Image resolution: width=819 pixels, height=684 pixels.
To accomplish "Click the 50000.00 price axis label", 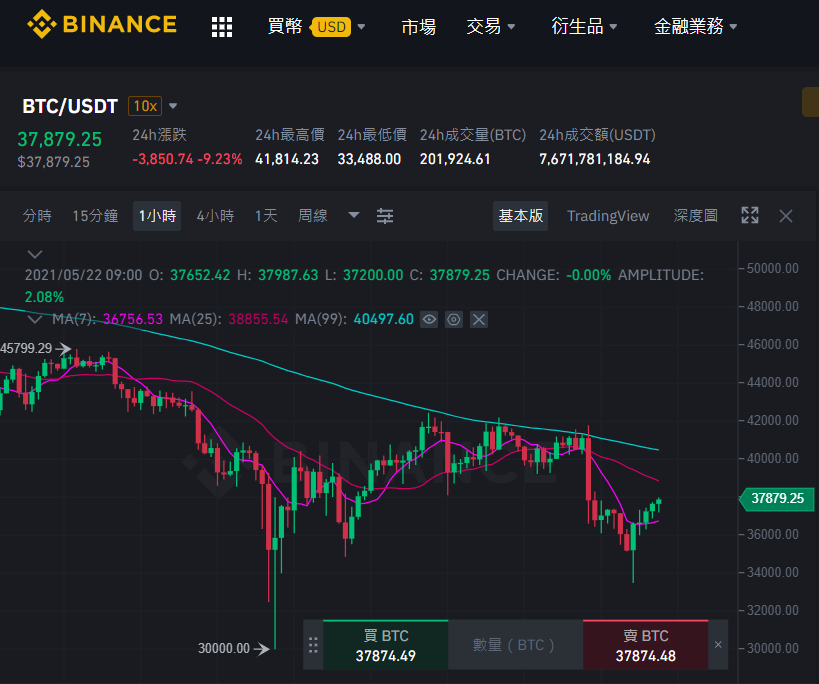I will coord(773,268).
